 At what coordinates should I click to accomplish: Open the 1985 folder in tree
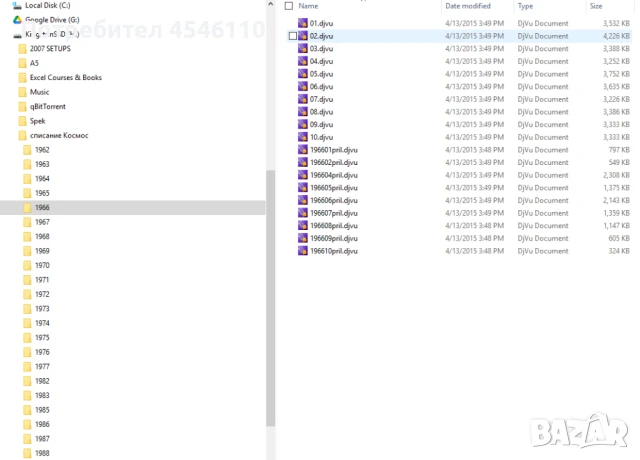click(42, 410)
